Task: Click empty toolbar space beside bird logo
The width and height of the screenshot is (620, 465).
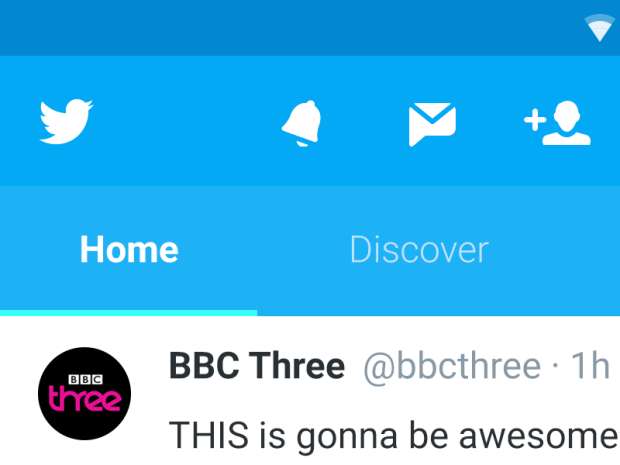Action: 186,121
